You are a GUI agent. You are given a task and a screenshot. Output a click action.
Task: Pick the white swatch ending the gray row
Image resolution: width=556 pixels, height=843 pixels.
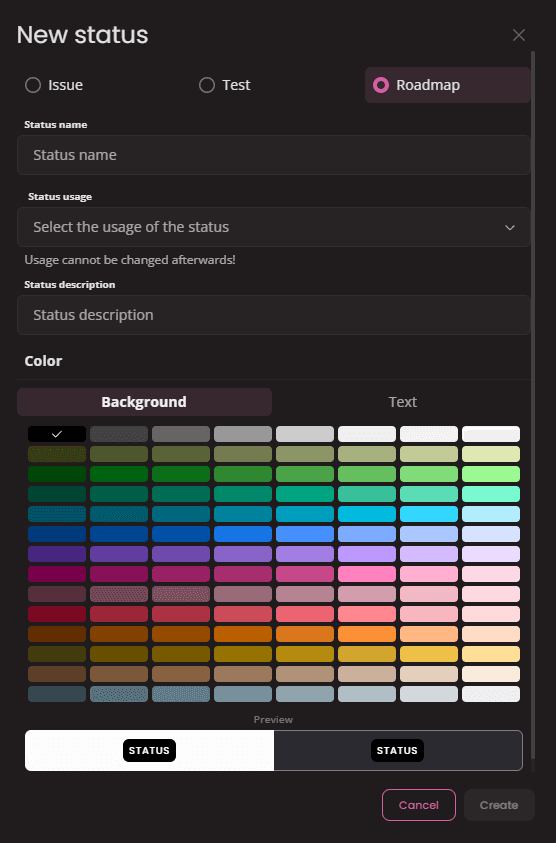tap(491, 434)
